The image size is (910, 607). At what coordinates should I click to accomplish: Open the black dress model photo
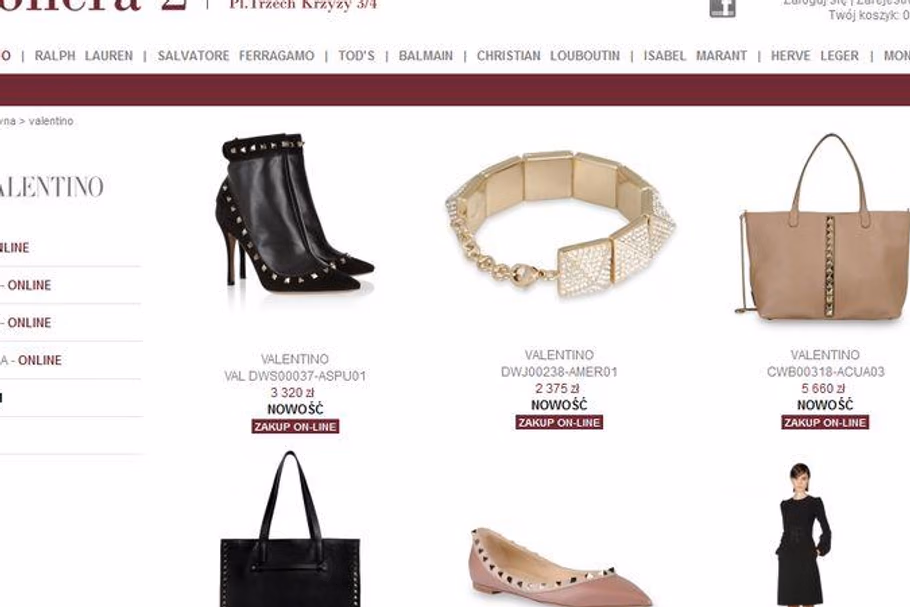click(803, 534)
